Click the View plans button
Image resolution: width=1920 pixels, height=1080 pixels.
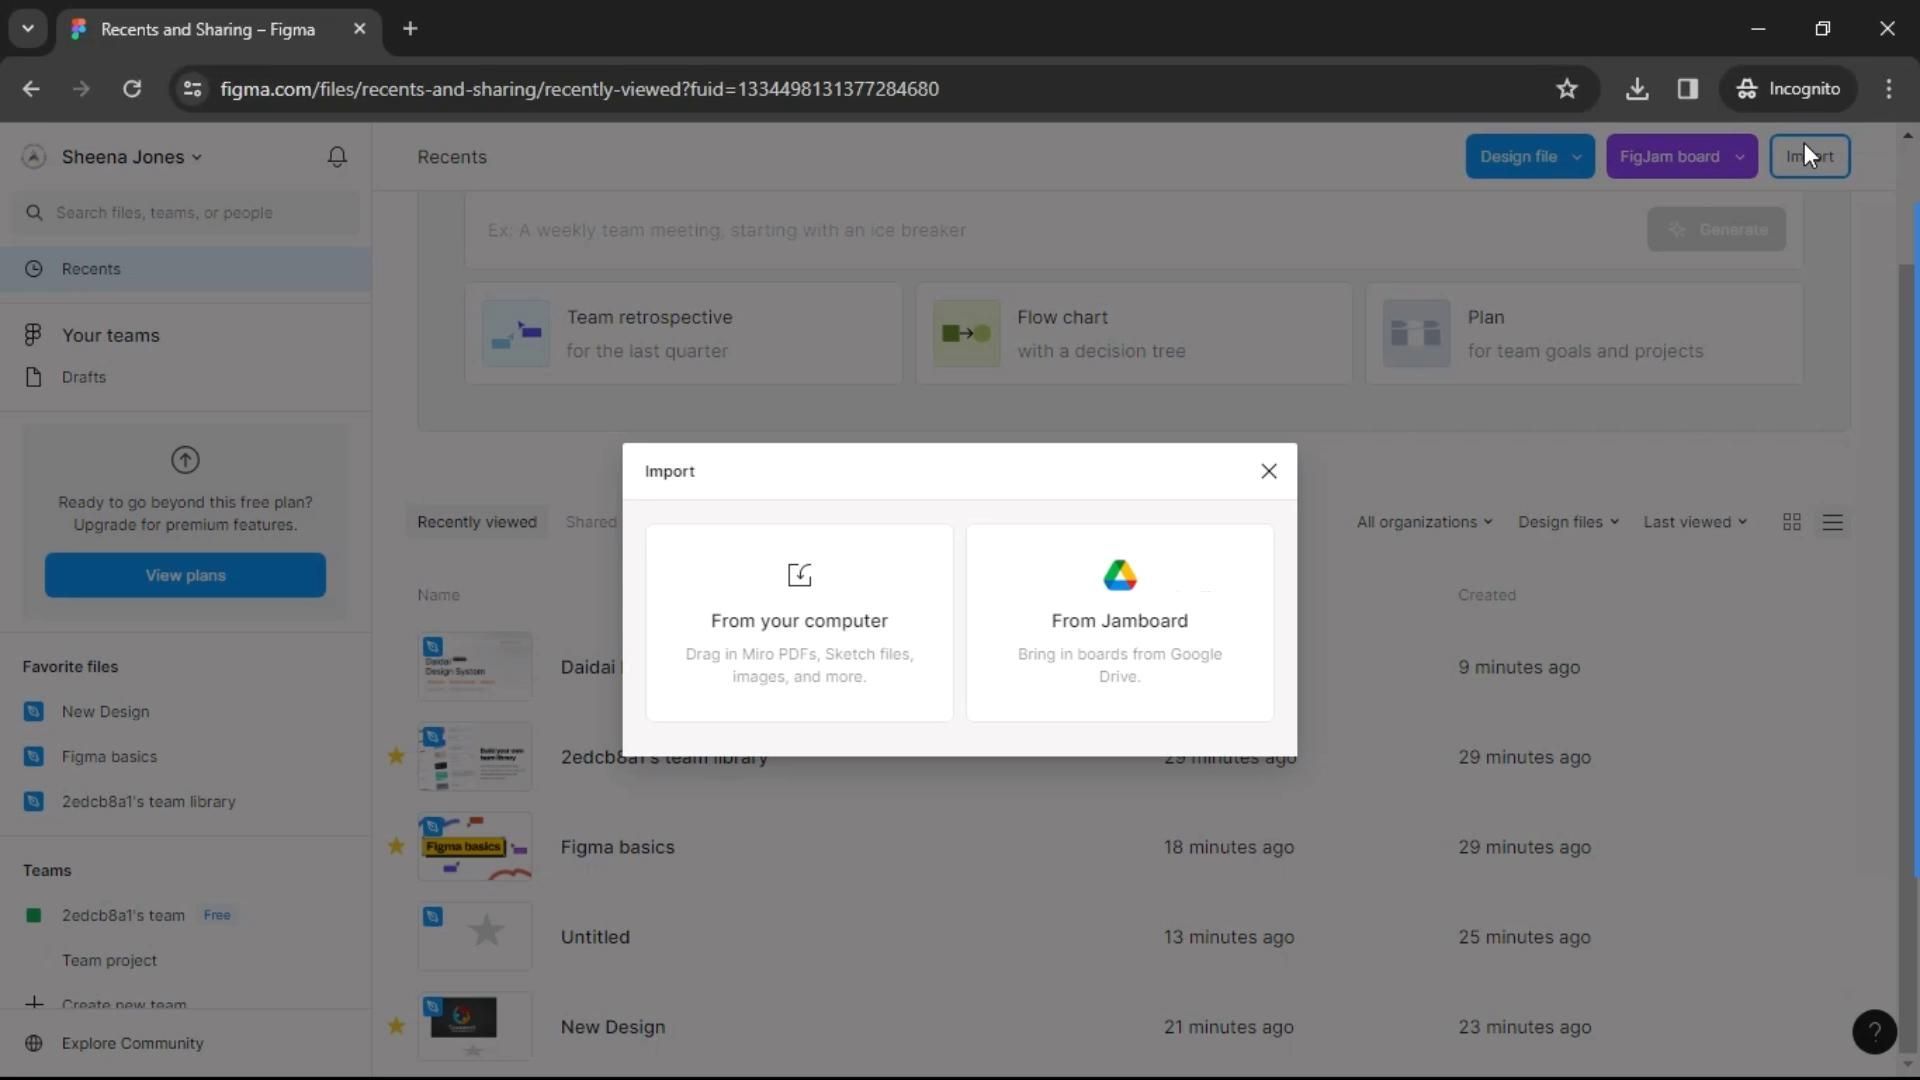pyautogui.click(x=185, y=575)
